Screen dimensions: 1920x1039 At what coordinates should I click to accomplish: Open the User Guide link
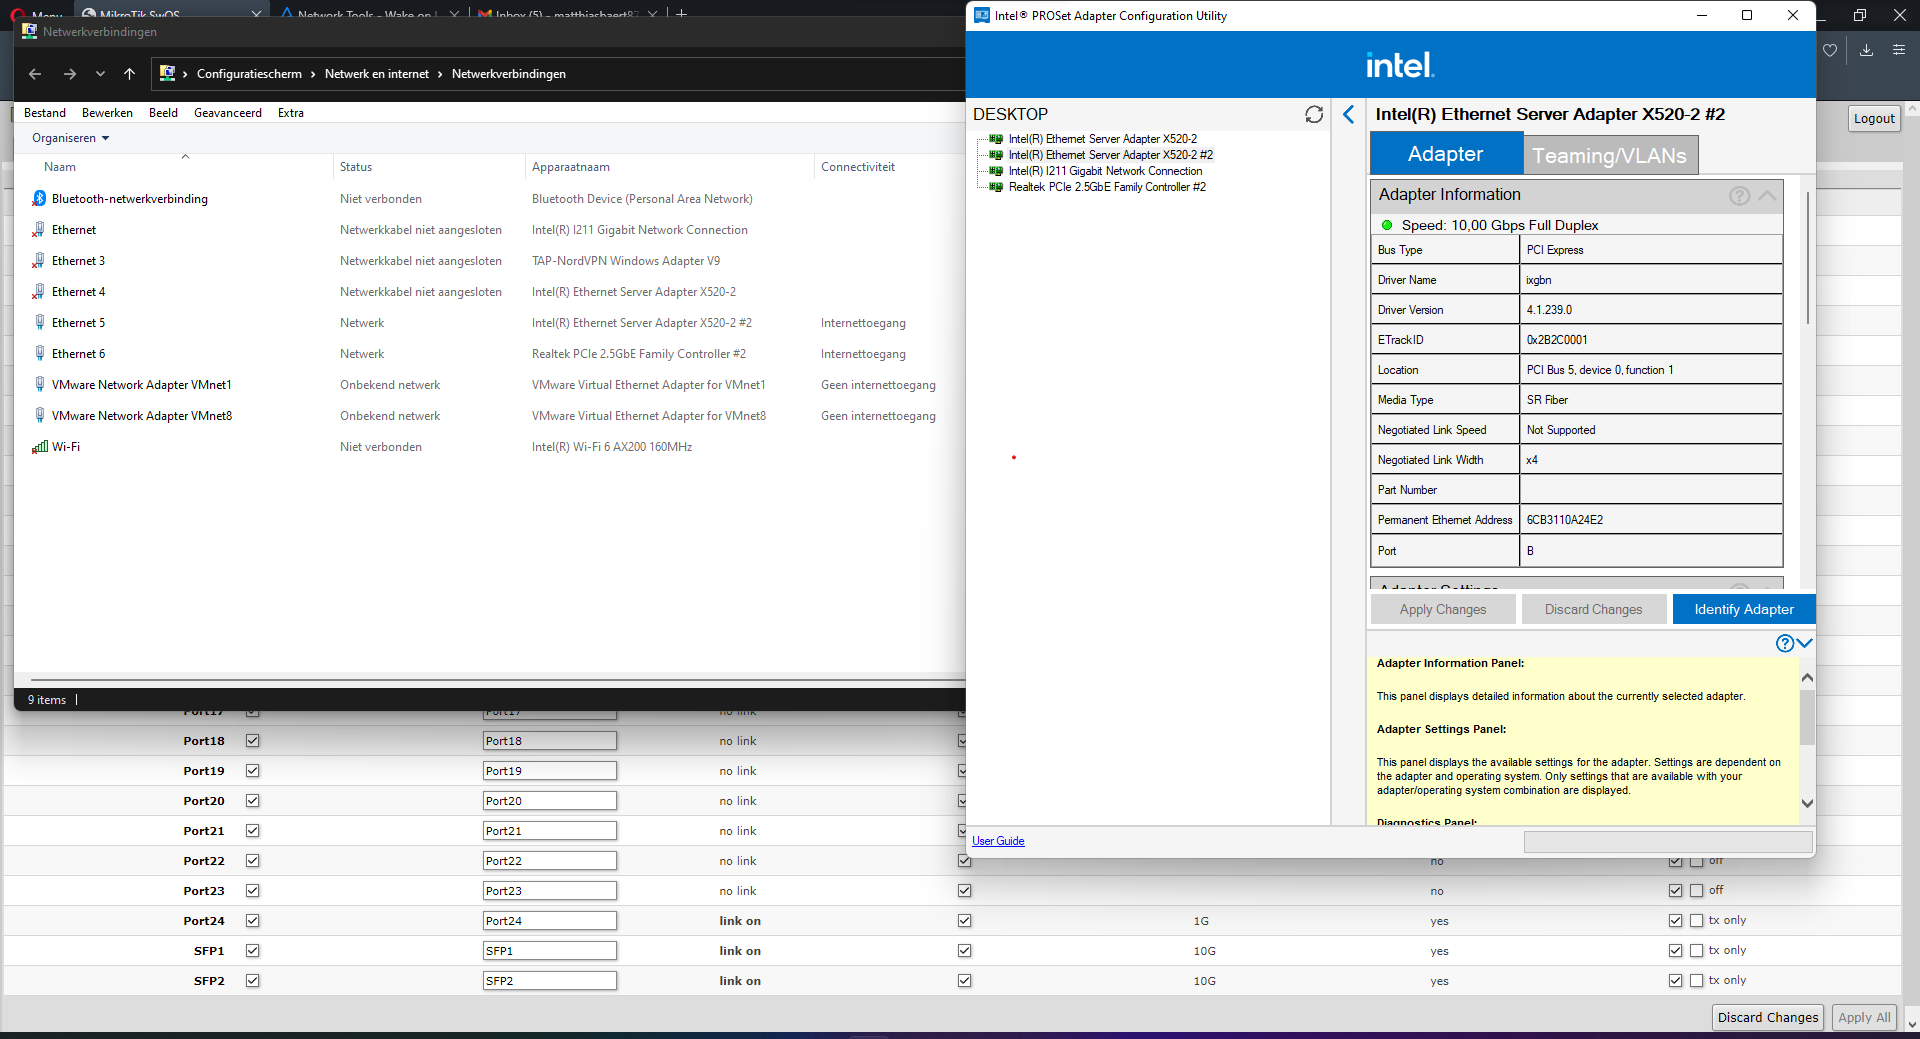tap(998, 841)
